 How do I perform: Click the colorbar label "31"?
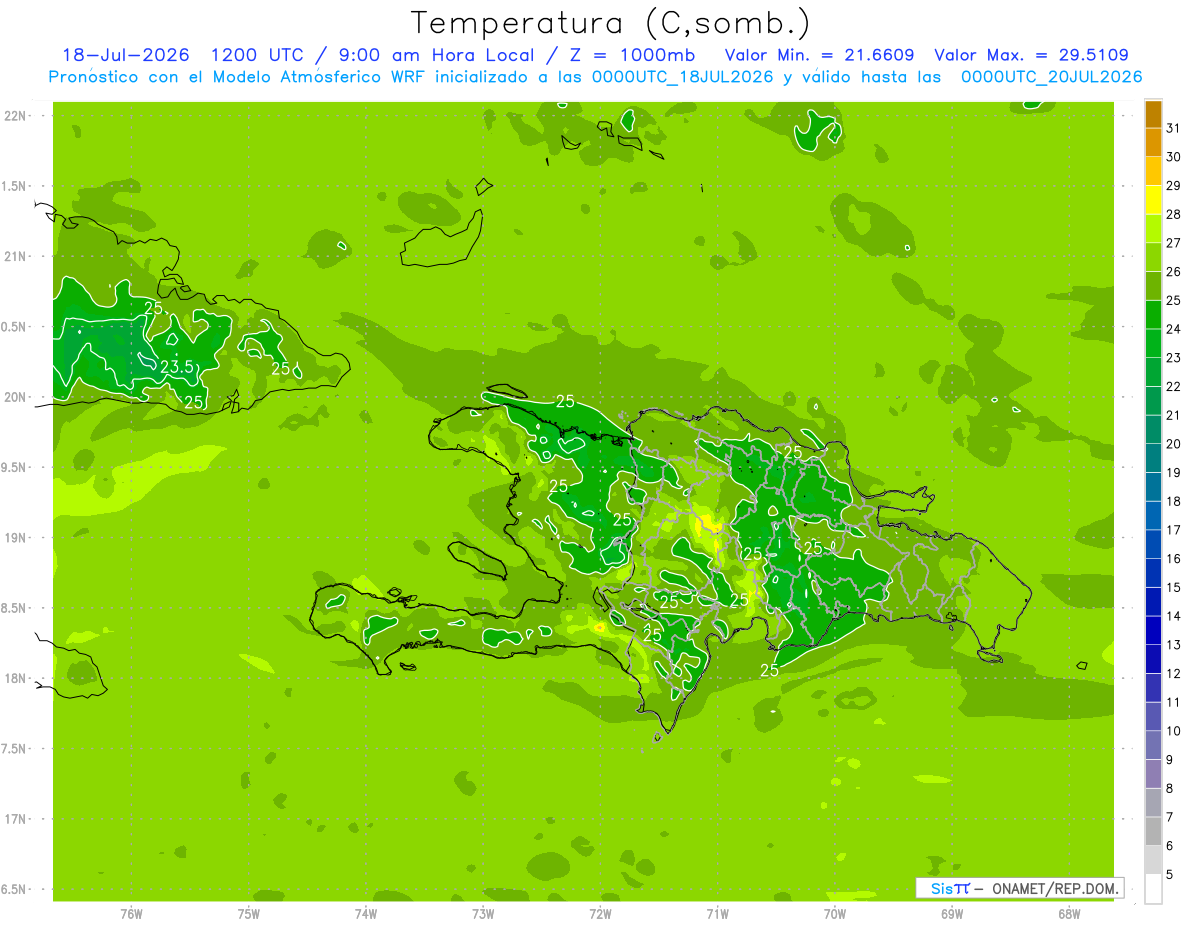coord(1174,128)
